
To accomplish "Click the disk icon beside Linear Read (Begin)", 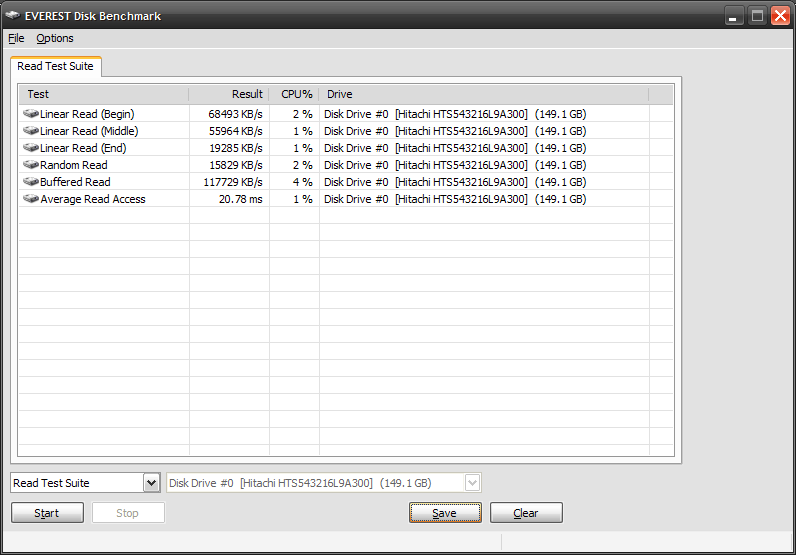I will pos(31,114).
